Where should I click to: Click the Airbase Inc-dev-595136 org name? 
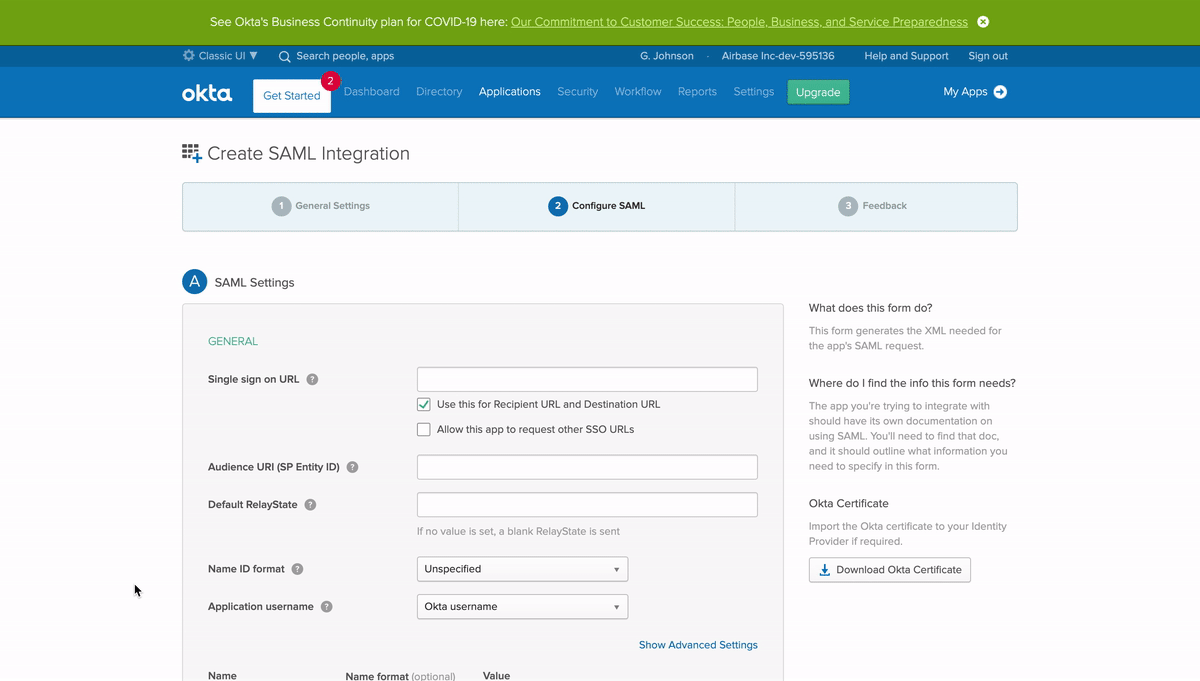click(778, 56)
